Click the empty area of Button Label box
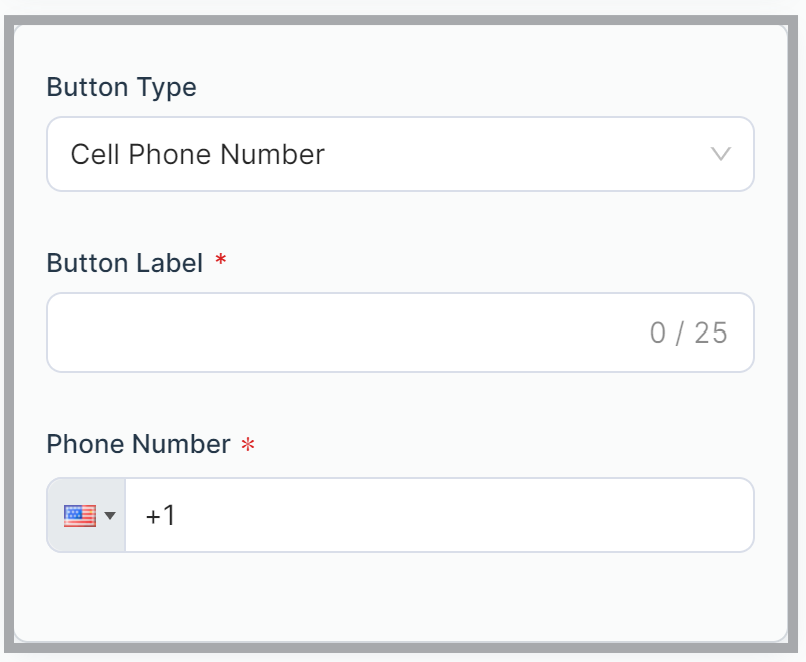Viewport: 806px width, 662px height. (344, 333)
